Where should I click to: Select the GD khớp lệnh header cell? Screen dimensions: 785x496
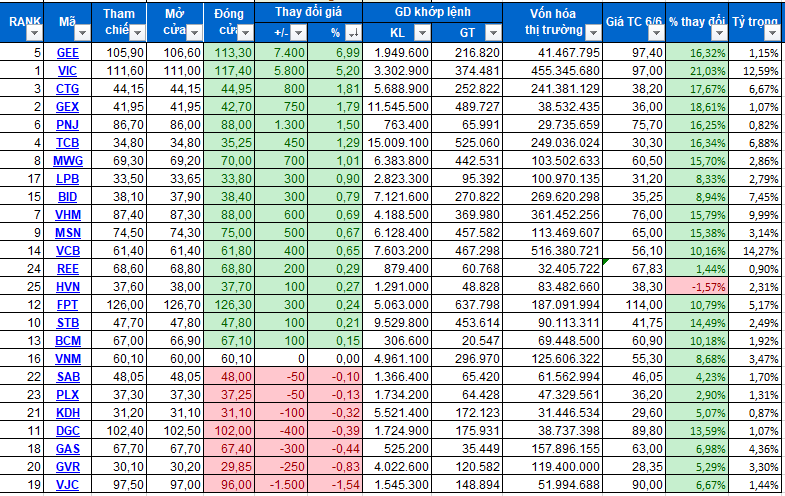(433, 13)
